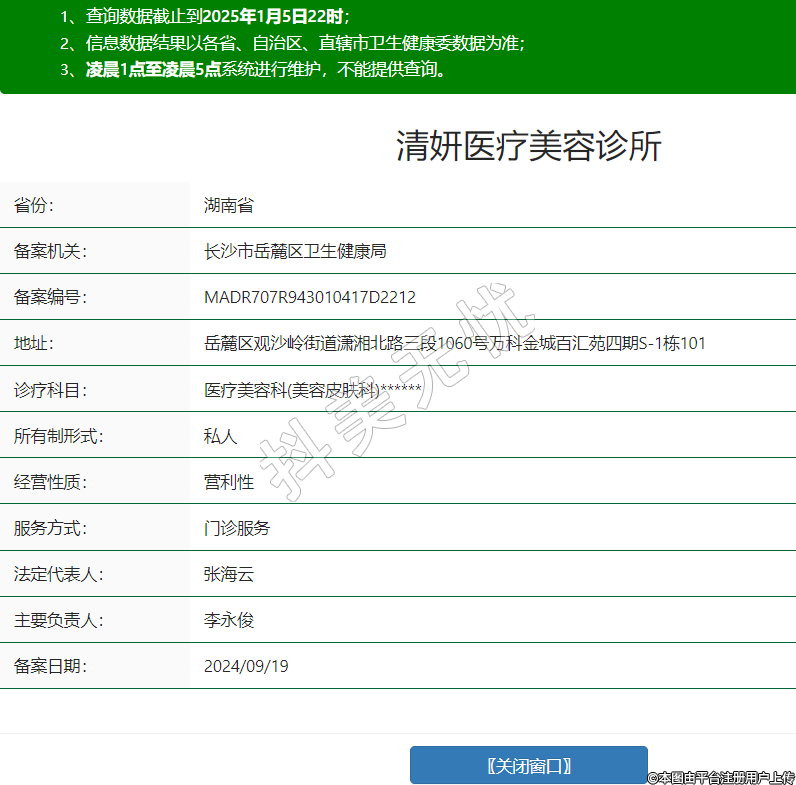Click the 营利性 business nature value
Viewport: 796px width, 785px height.
coord(228,481)
